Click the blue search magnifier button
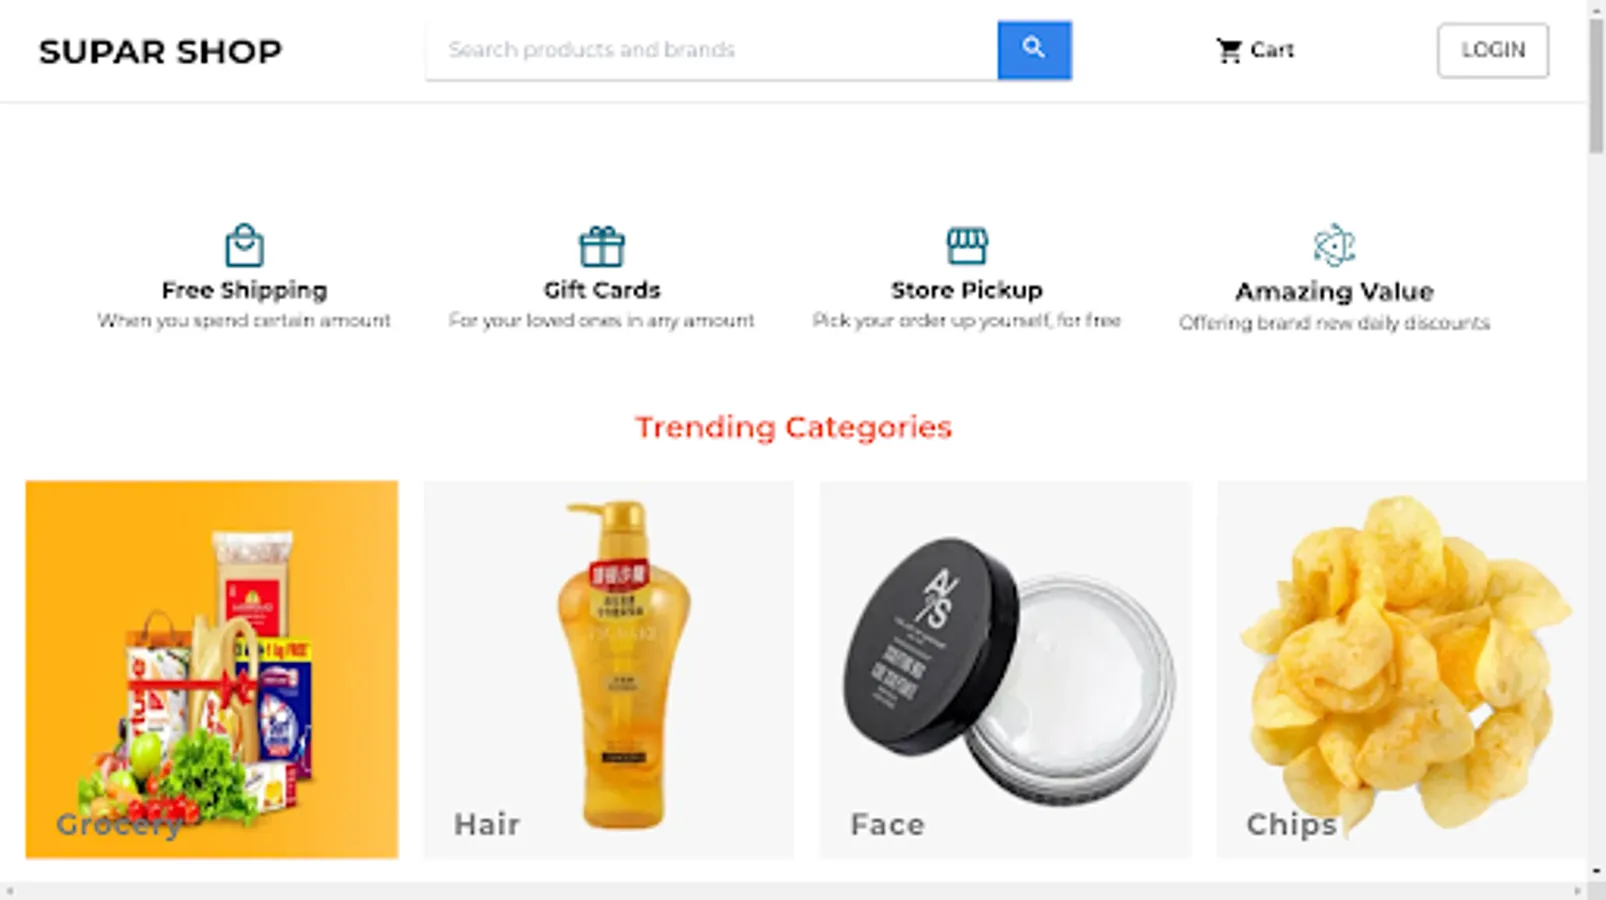This screenshot has width=1606, height=900. (x=1034, y=50)
